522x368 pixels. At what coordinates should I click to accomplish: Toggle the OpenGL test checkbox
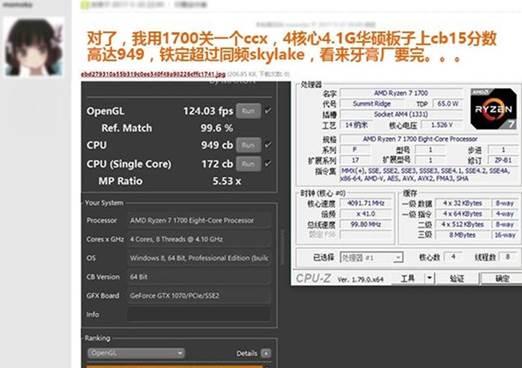click(x=268, y=110)
